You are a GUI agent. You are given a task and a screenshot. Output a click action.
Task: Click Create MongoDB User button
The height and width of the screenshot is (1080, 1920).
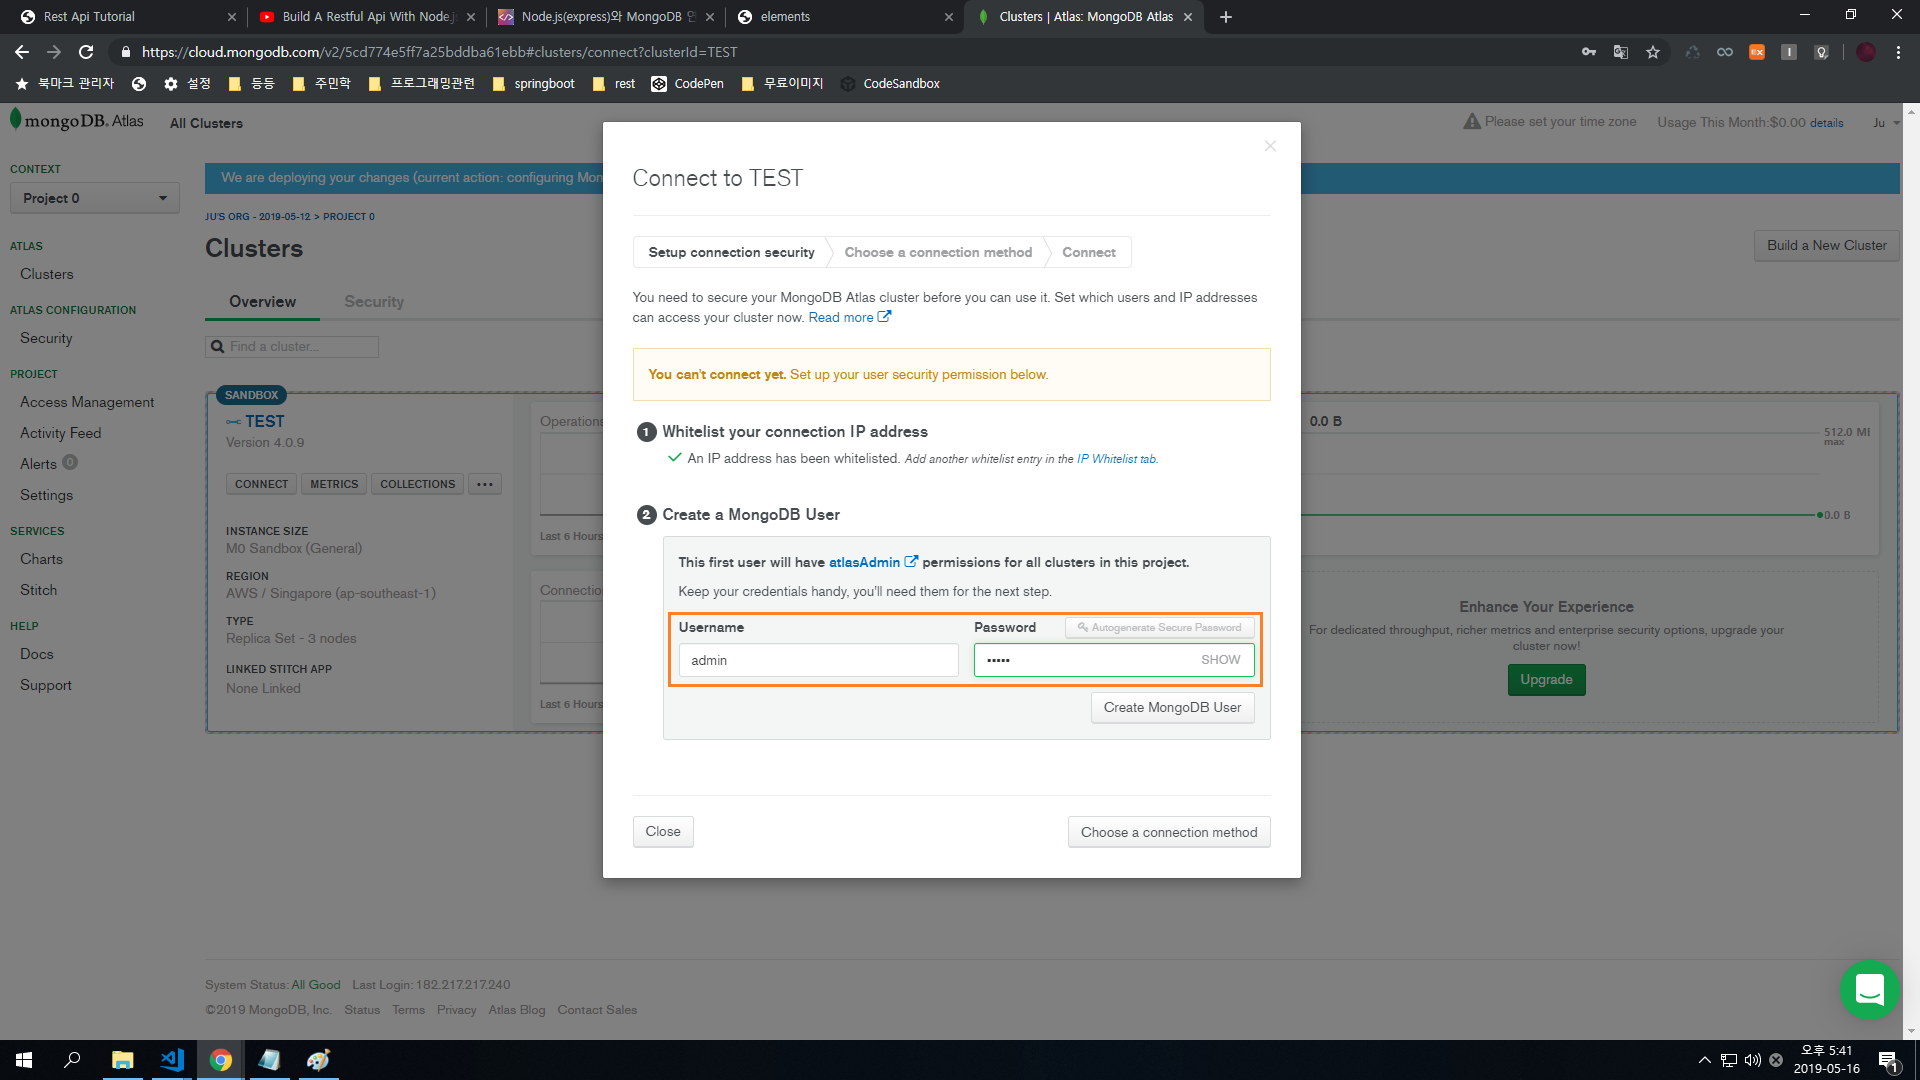[x=1172, y=707]
